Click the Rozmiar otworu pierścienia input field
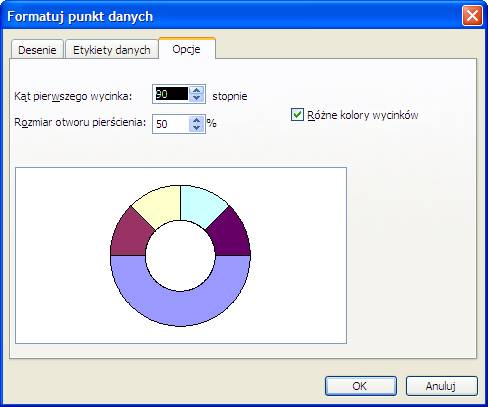488x407 pixels. [x=171, y=124]
